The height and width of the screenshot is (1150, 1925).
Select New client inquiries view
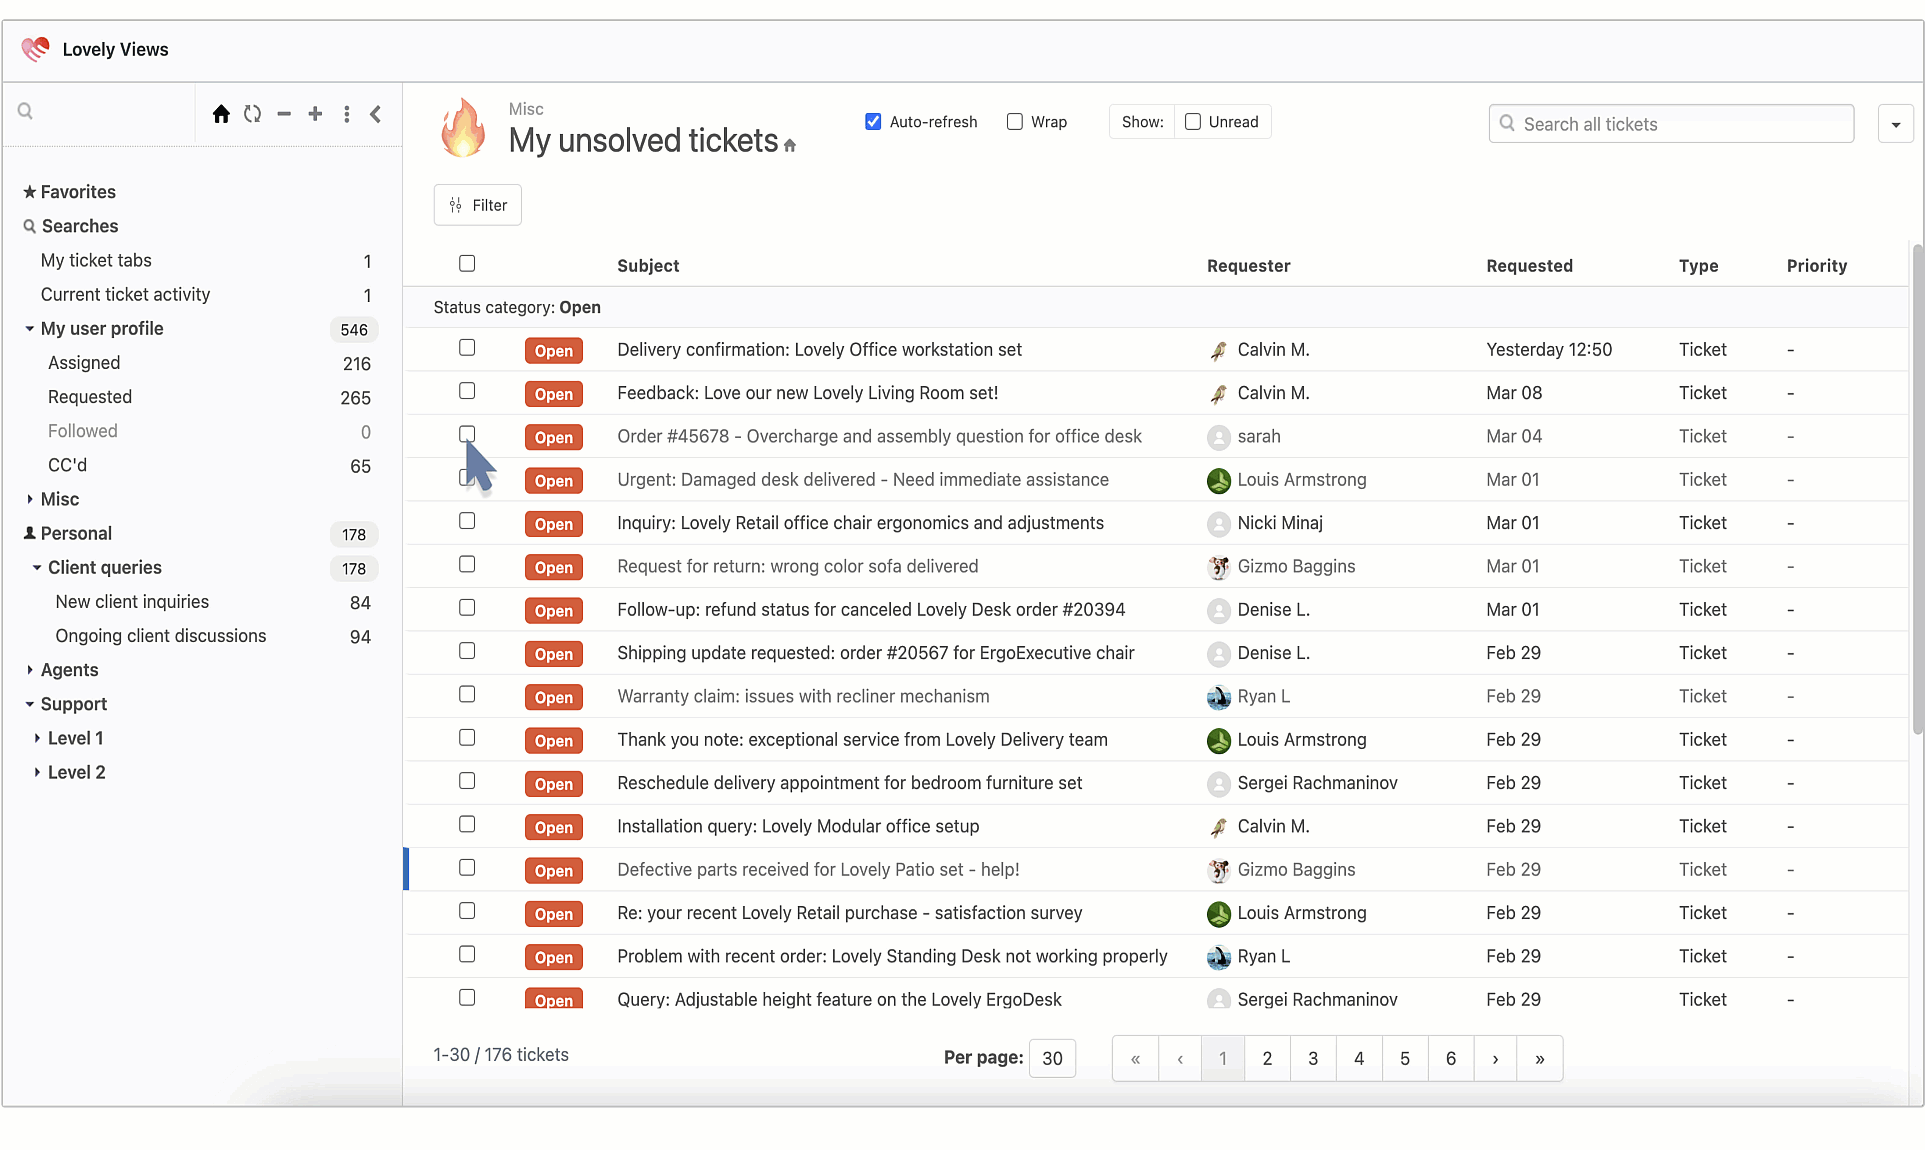click(132, 602)
